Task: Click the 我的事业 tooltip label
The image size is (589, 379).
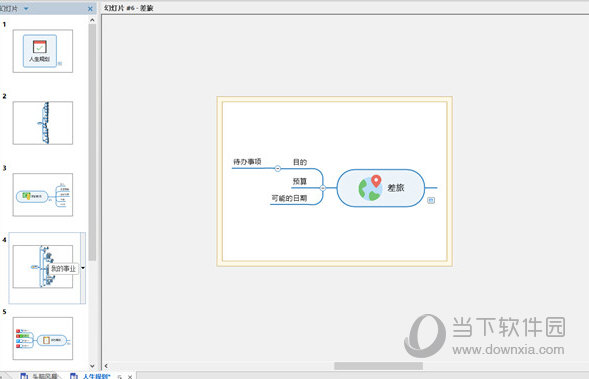Action: tap(63, 268)
